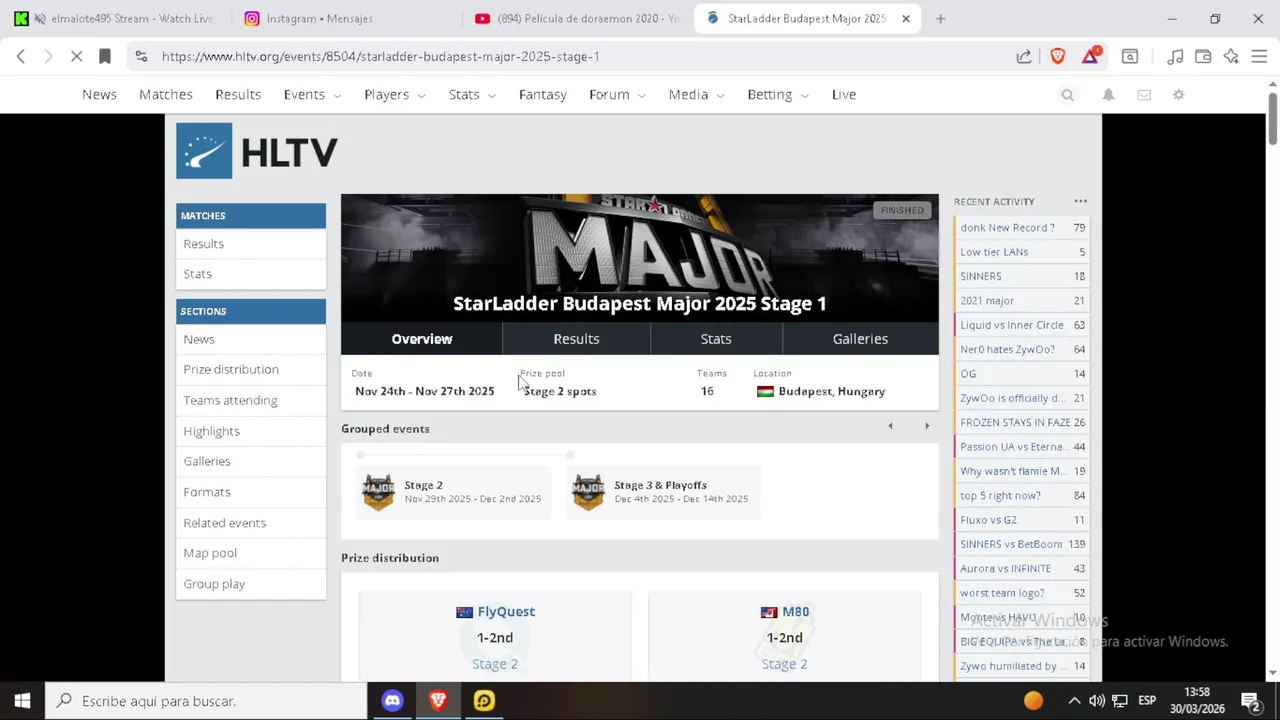Open the Stage 3 & Playoffs event card
The height and width of the screenshot is (720, 1280).
point(663,492)
